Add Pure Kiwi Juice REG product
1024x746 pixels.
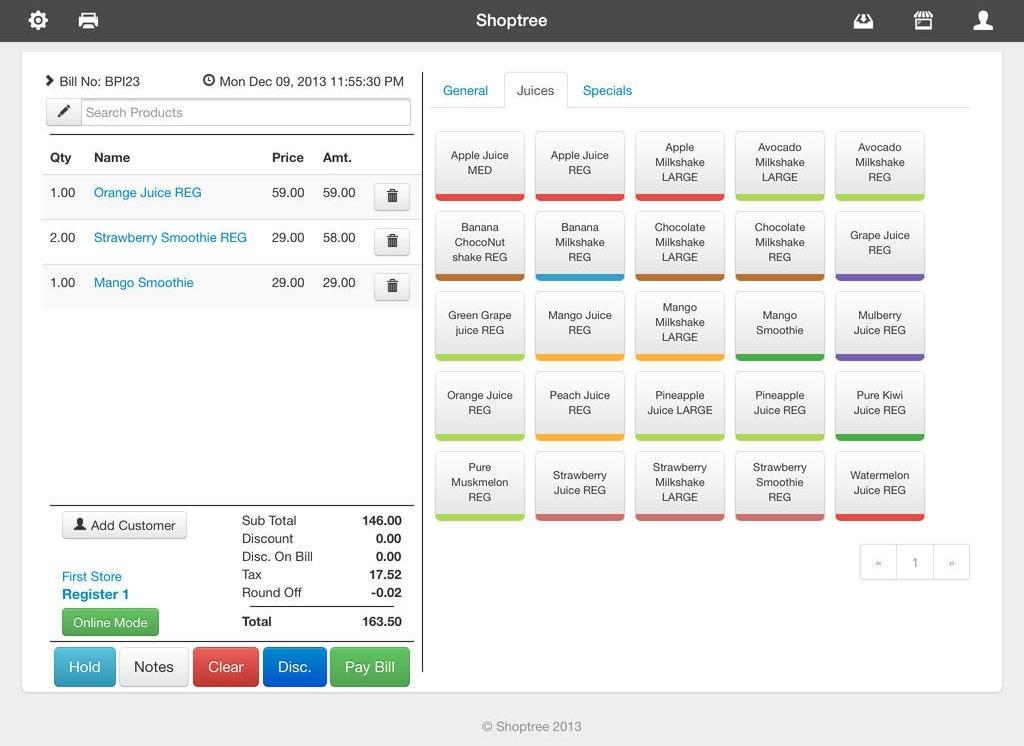coord(880,406)
